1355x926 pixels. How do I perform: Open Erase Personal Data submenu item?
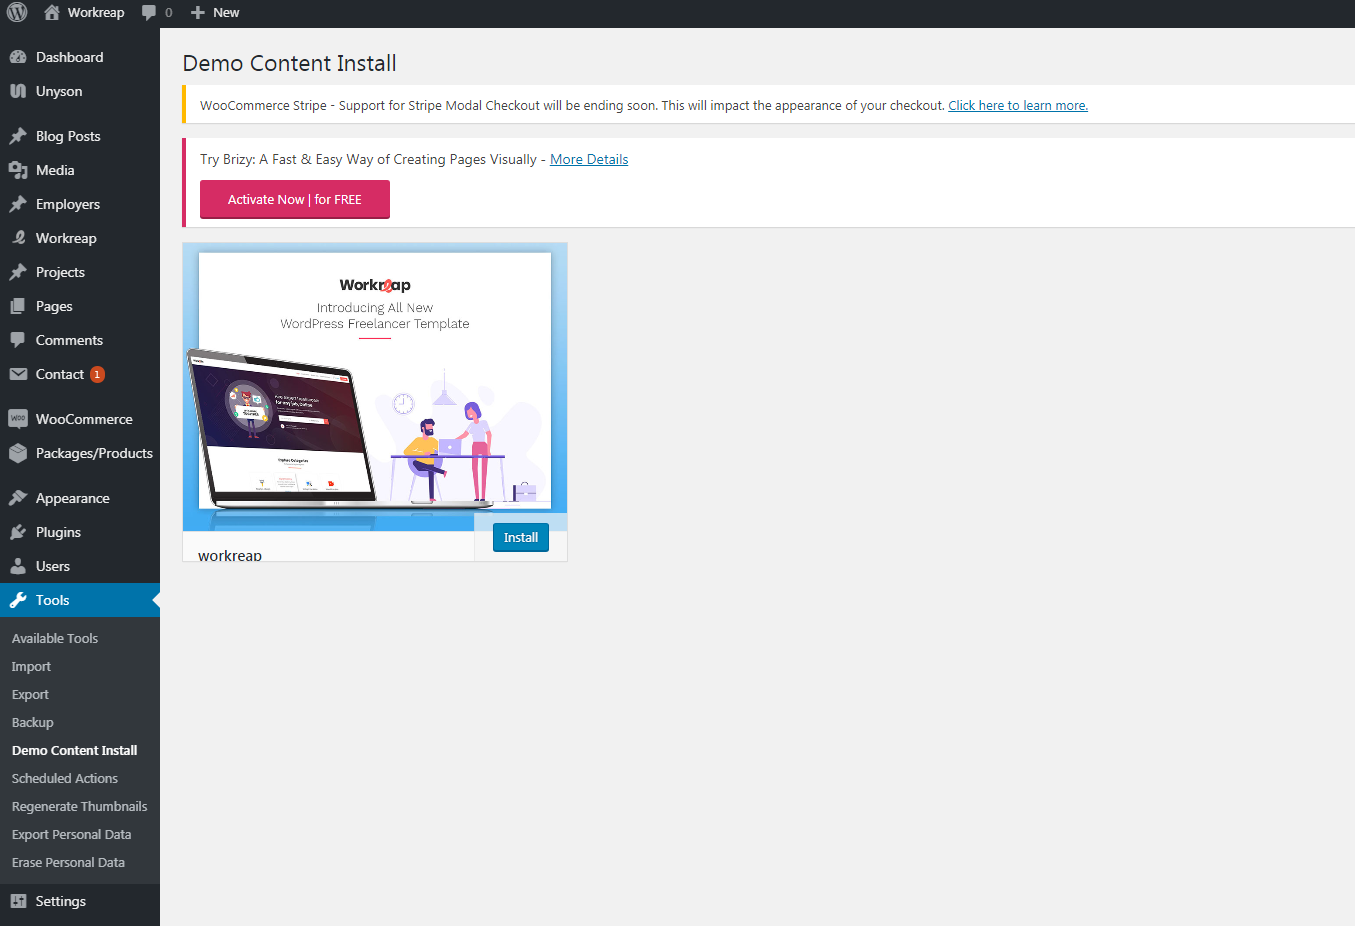[x=69, y=862]
